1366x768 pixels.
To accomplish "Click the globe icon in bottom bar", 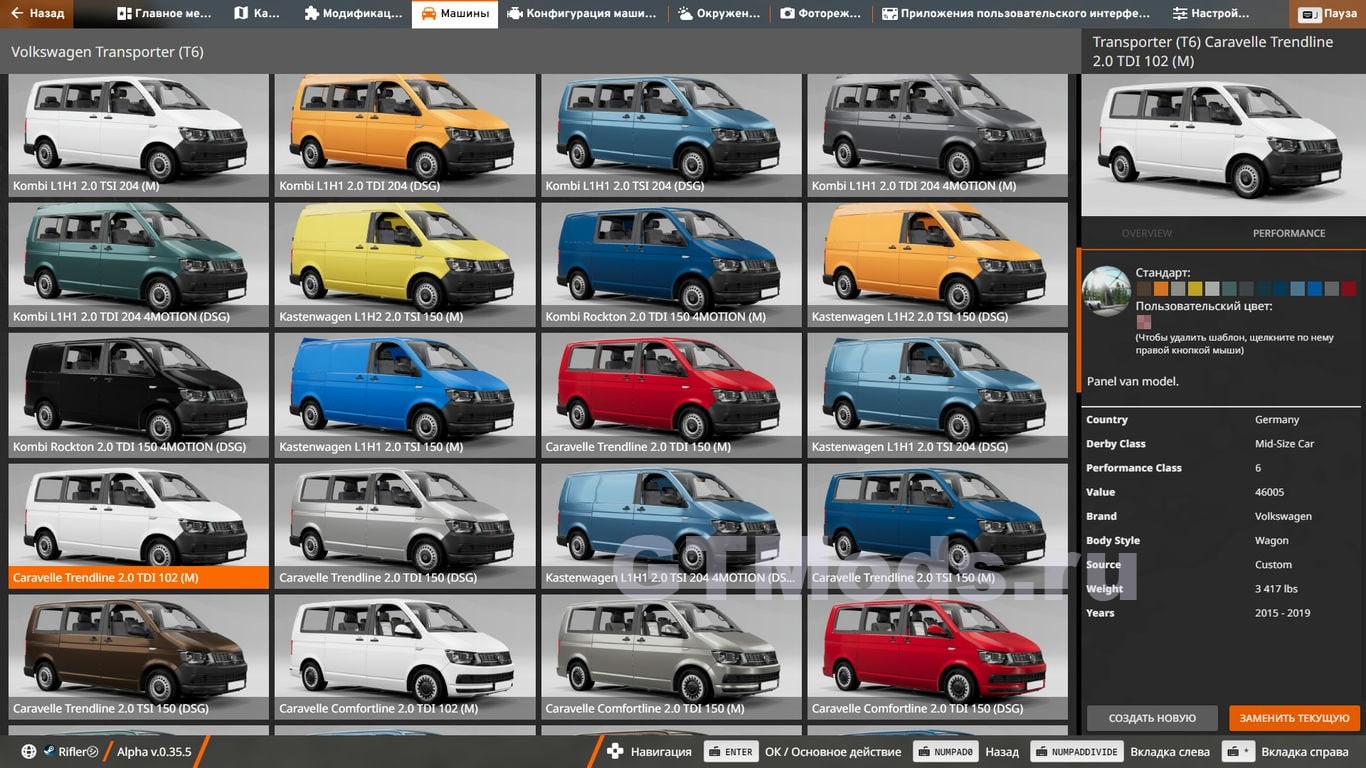I will 29,752.
